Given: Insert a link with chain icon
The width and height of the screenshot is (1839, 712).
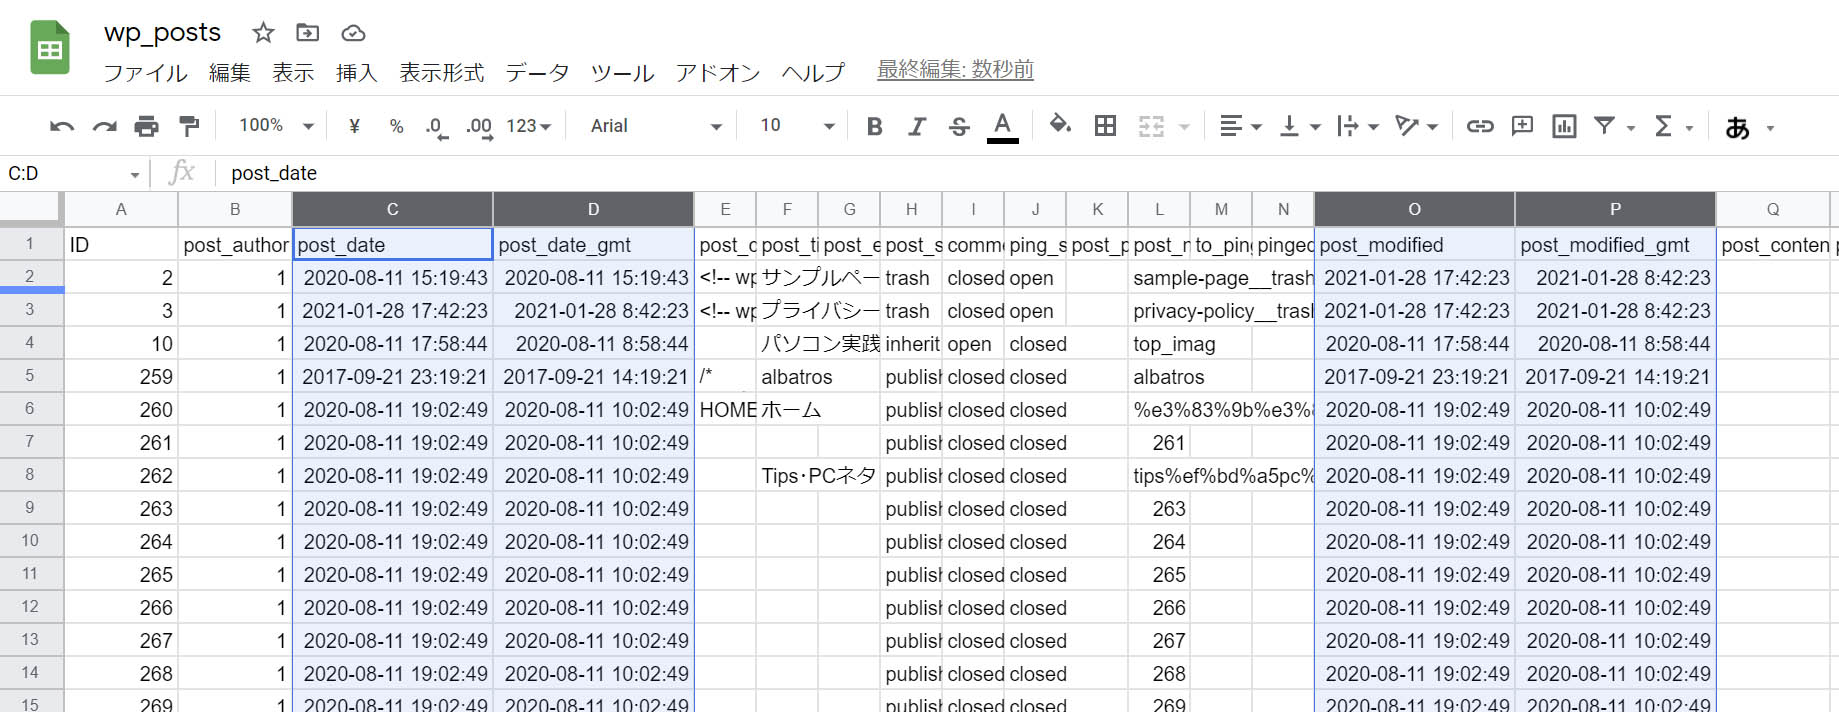Looking at the screenshot, I should 1480,126.
